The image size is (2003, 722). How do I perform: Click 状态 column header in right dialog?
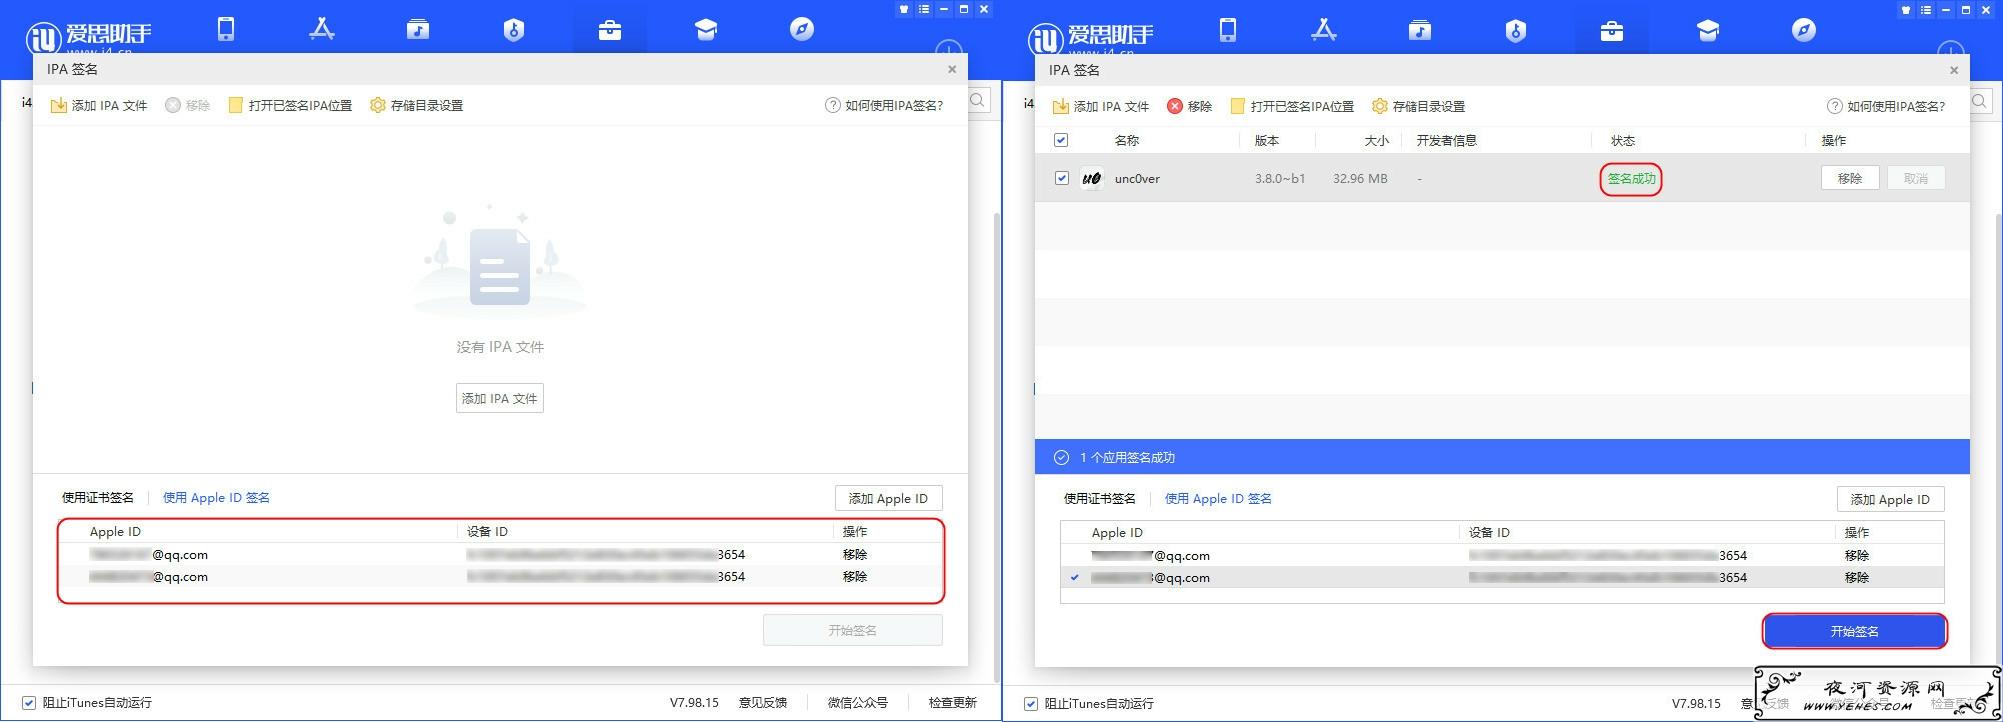pyautogui.click(x=1623, y=140)
